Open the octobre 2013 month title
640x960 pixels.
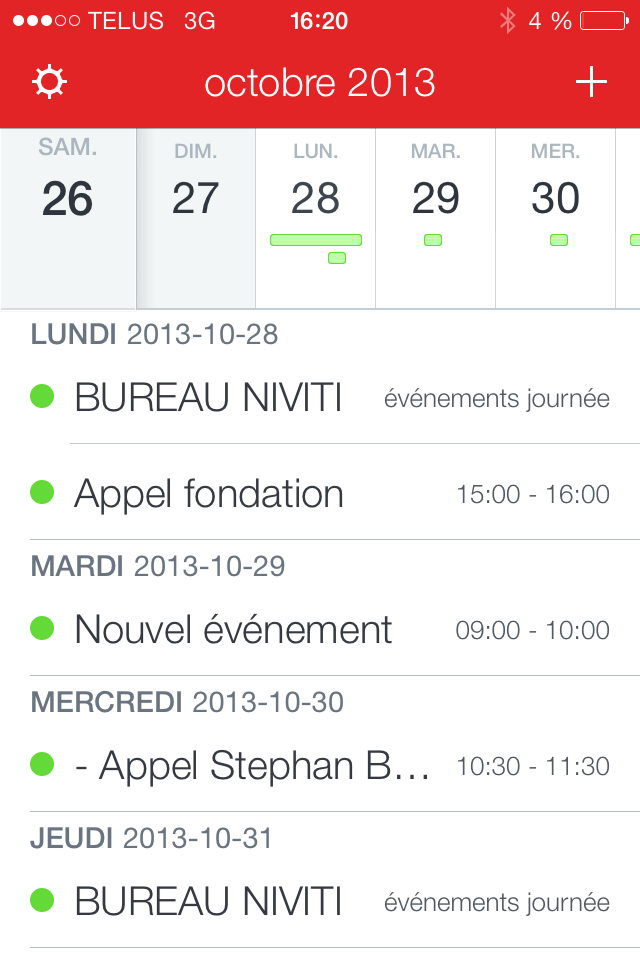point(320,83)
